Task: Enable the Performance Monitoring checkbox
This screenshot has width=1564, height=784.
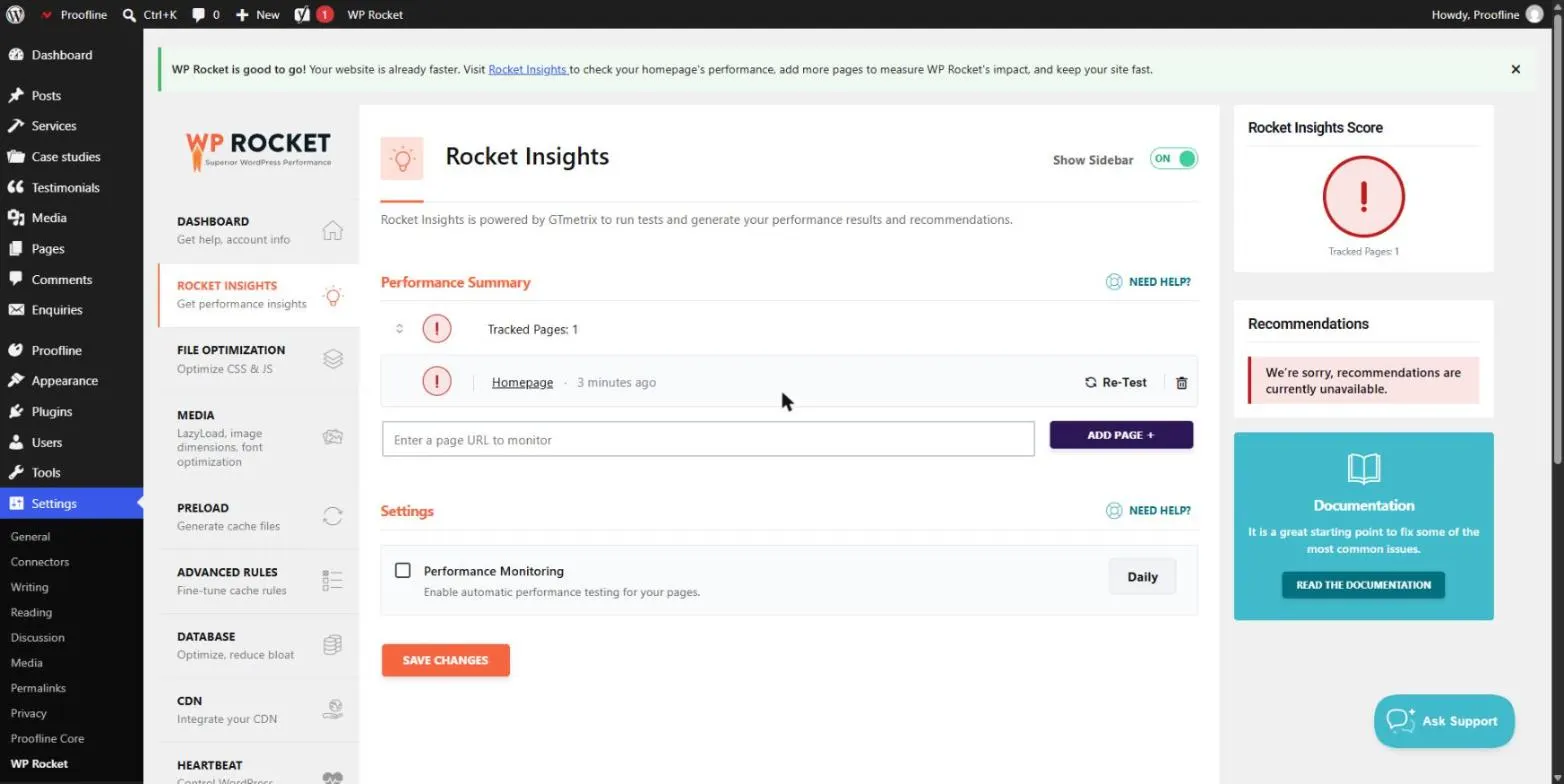Action: pos(403,570)
